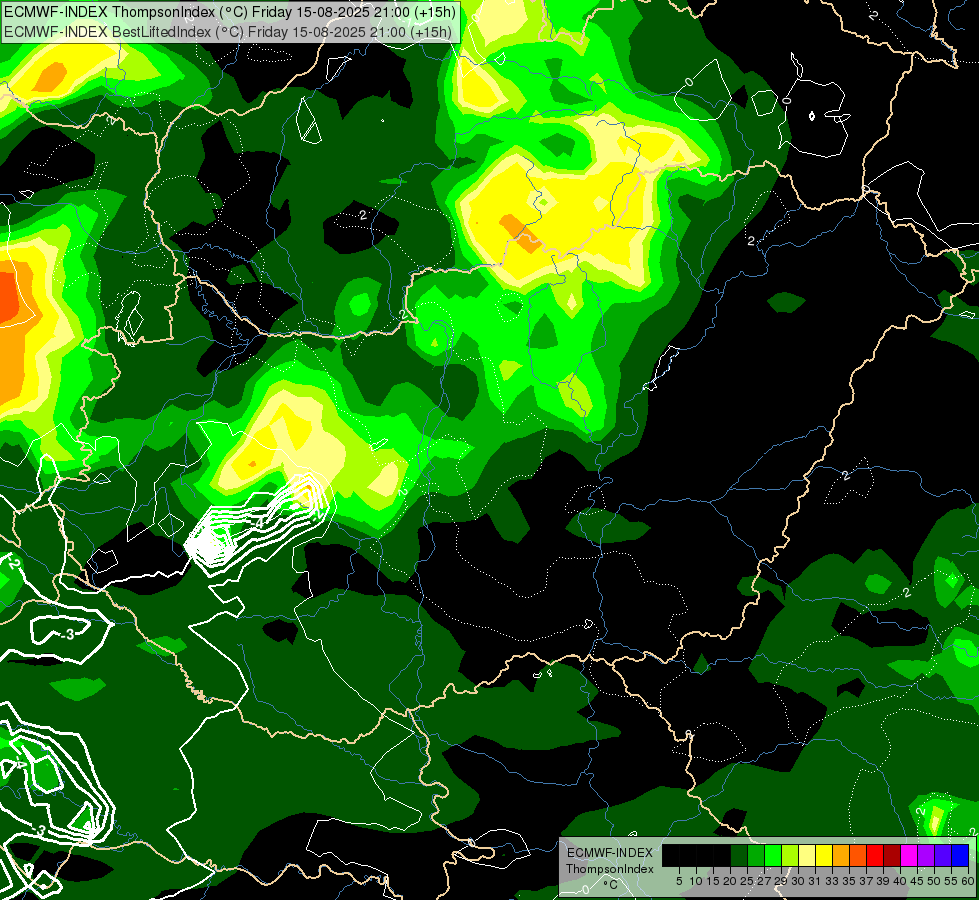Click the 'ECMWF-INDEX' label in the legend

pos(609,853)
